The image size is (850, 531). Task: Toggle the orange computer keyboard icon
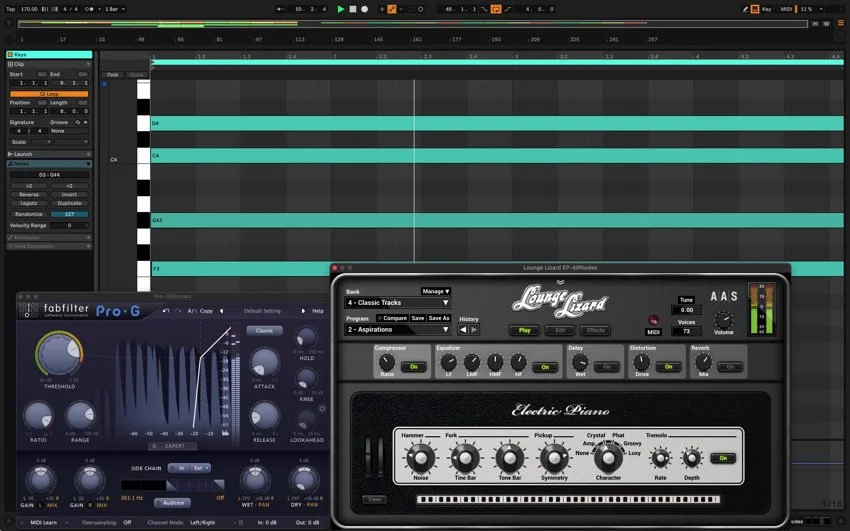click(x=755, y=9)
